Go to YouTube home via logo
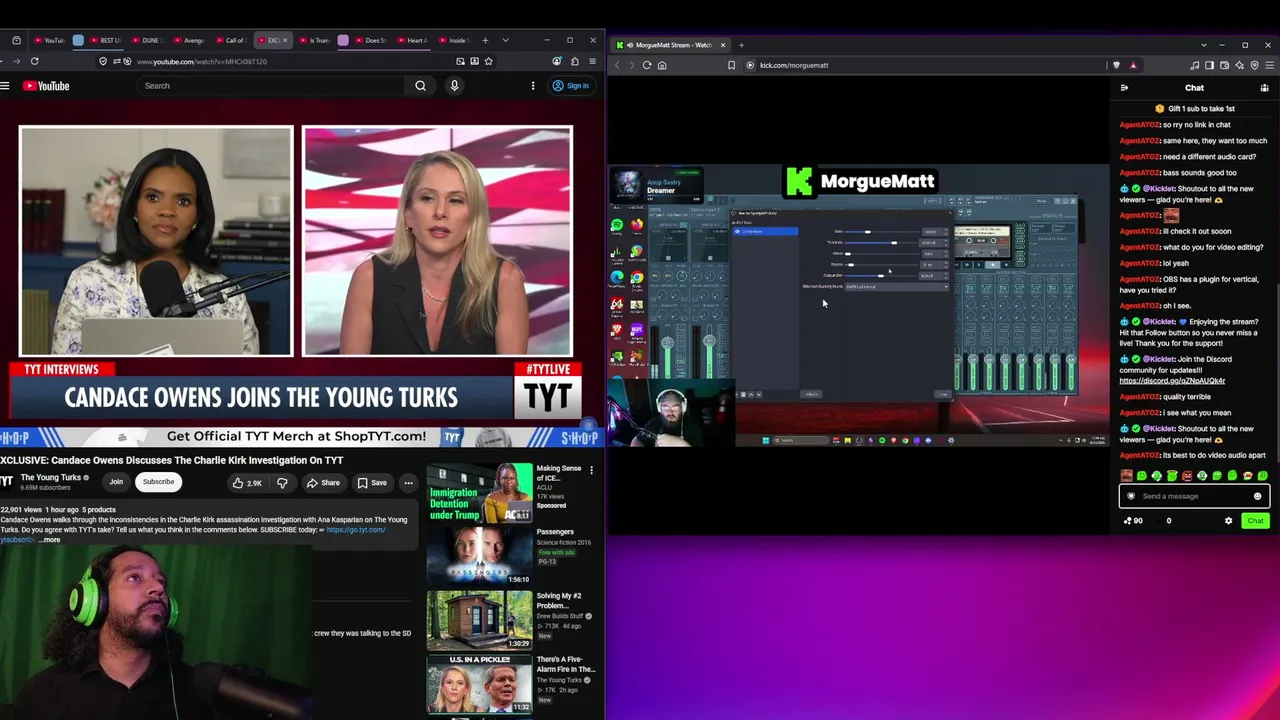 [47, 86]
